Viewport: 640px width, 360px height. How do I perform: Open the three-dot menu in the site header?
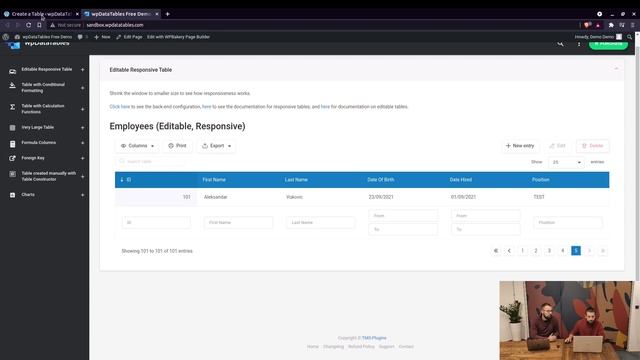click(x=579, y=44)
